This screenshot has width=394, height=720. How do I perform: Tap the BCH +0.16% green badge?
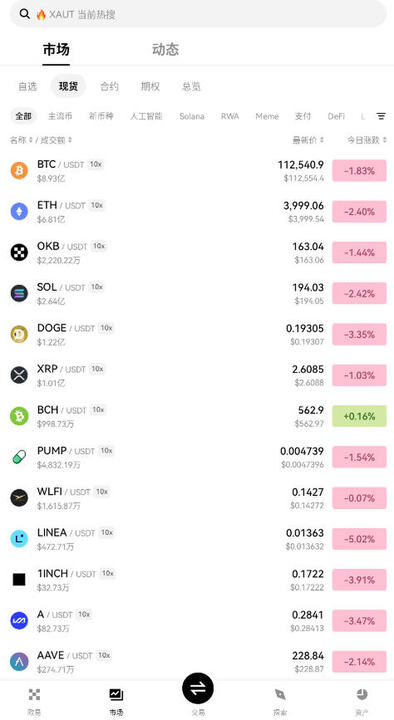tap(359, 416)
